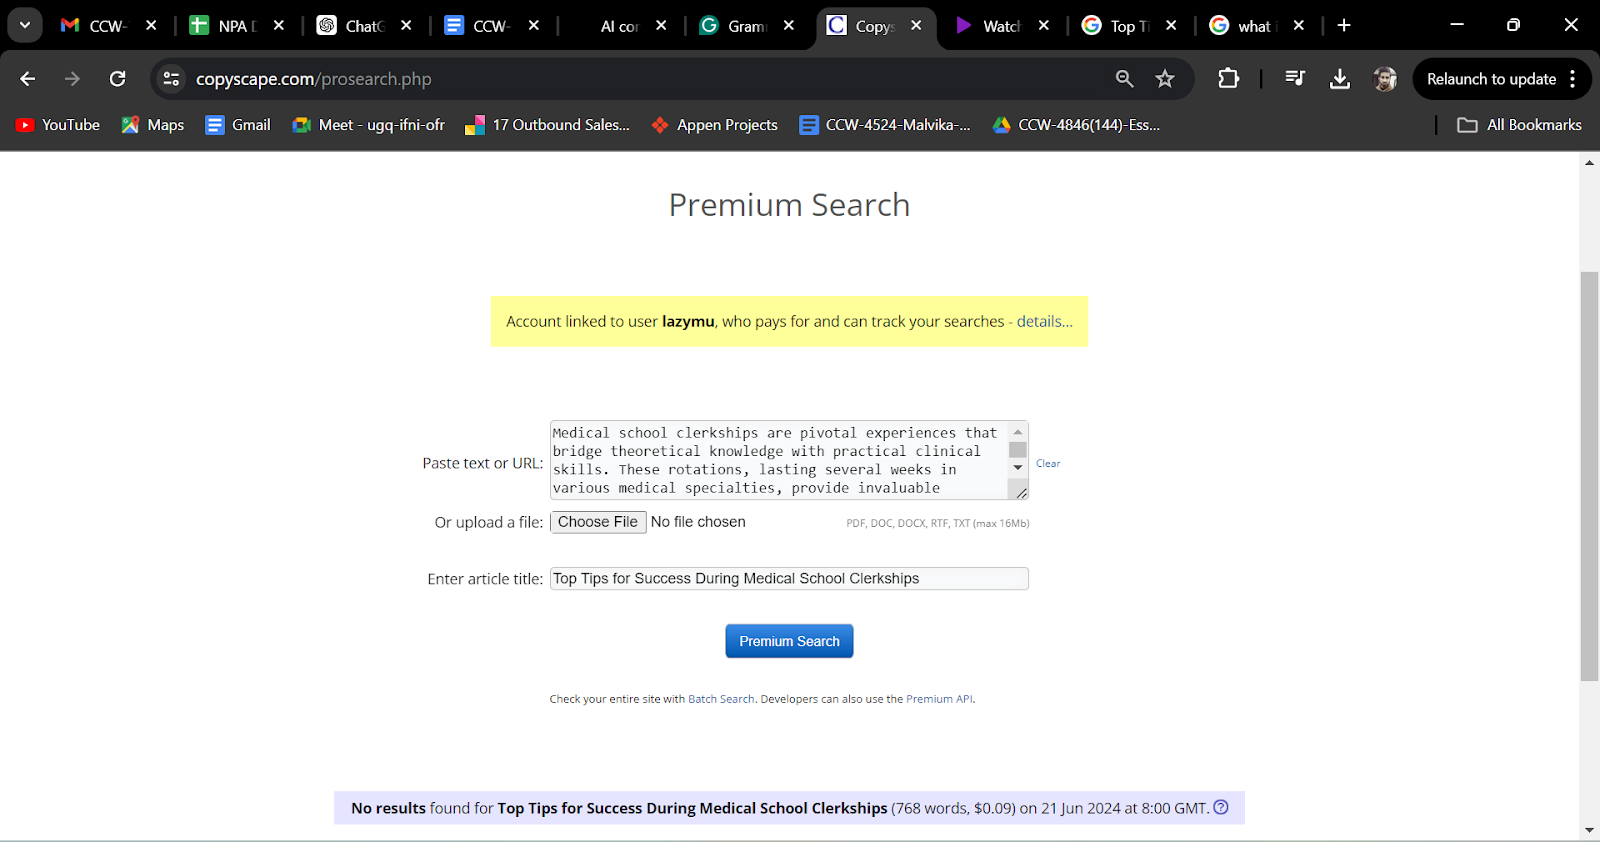This screenshot has height=842, width=1600.
Task: Click Relaunch to update button
Action: pos(1491,79)
